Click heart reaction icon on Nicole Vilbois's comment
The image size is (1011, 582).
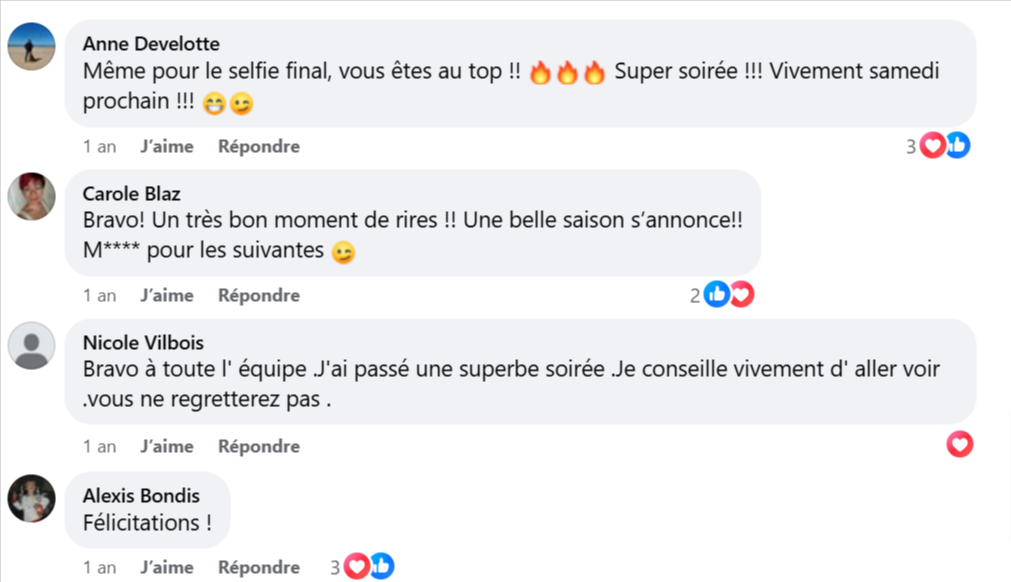[x=959, y=444]
